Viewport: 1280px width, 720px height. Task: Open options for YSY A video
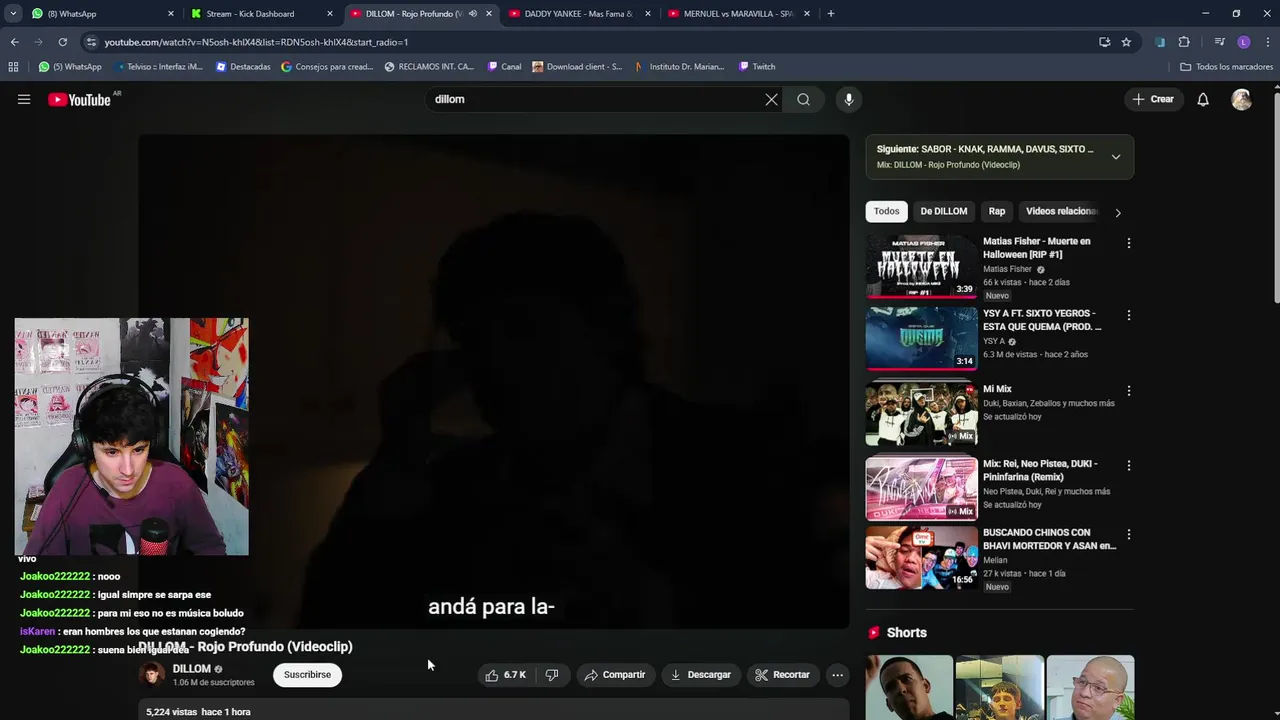point(1128,315)
